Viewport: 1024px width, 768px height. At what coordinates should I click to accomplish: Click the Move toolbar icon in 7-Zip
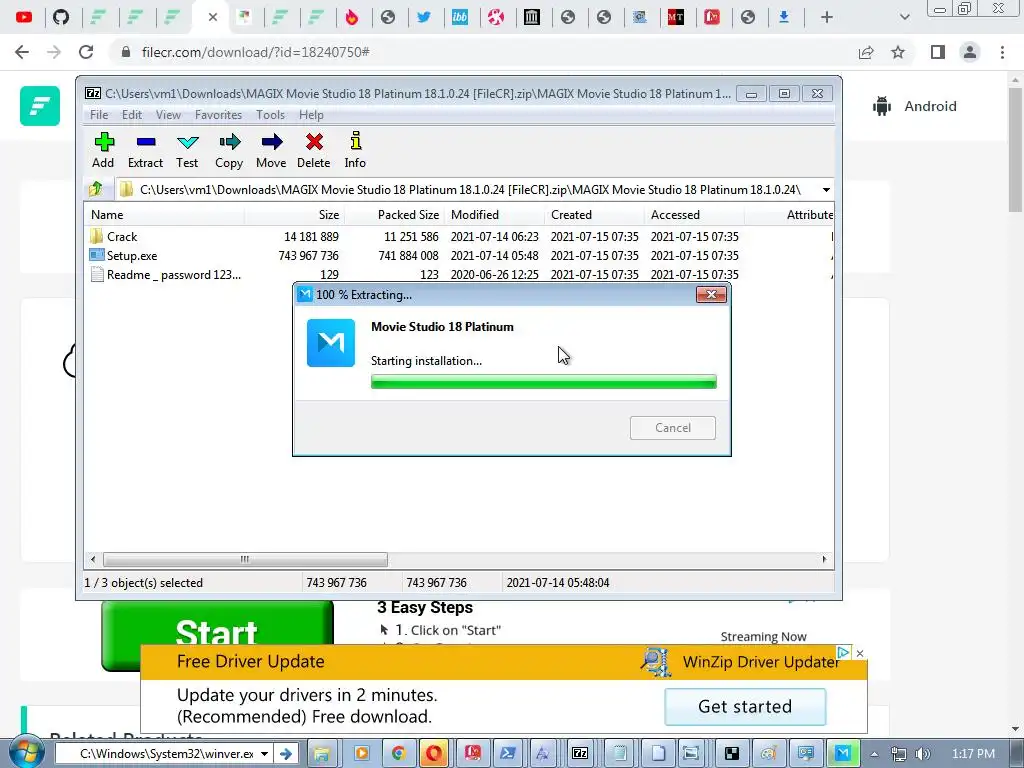(271, 151)
